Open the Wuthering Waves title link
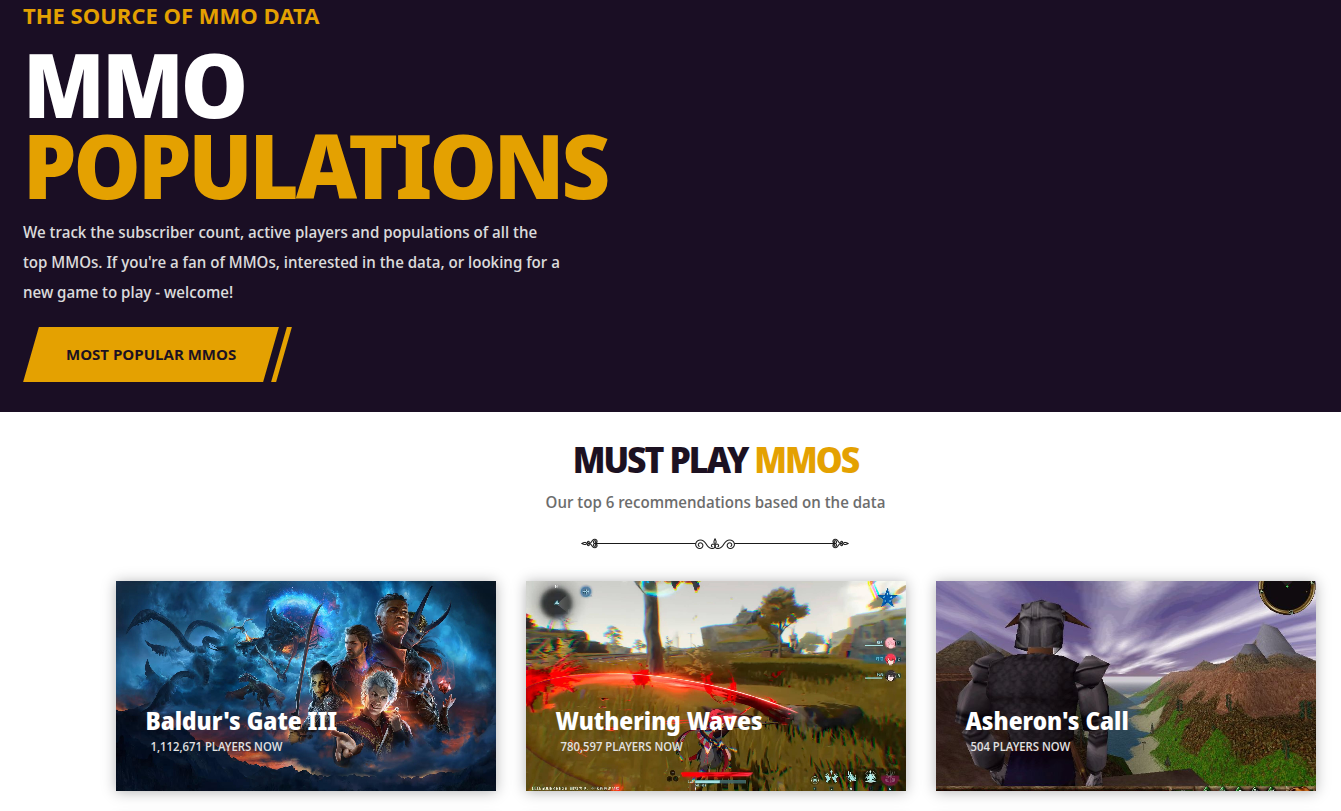 [x=659, y=721]
